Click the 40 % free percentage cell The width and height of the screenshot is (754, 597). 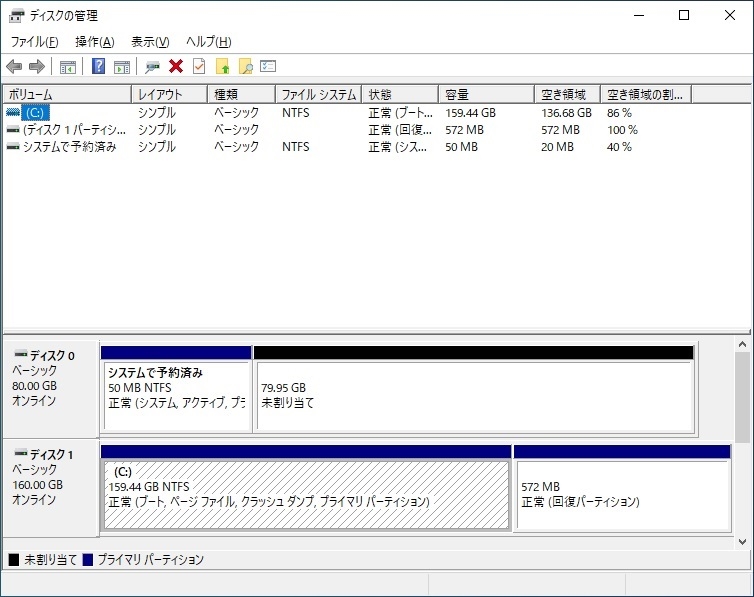point(619,146)
